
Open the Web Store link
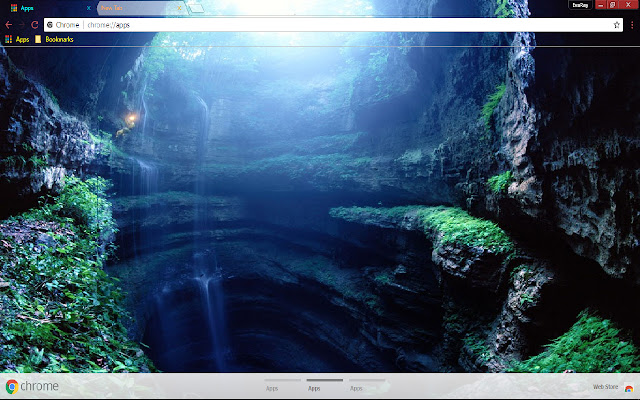605,387
